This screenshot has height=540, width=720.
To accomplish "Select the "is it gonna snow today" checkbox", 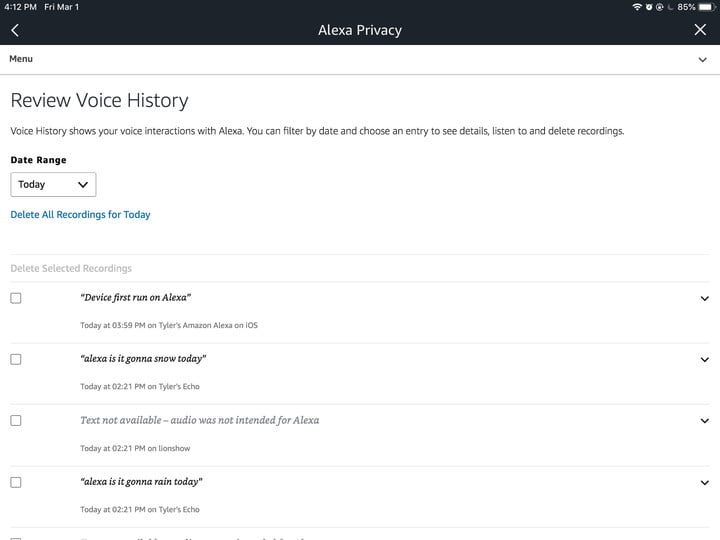I will tap(16, 359).
